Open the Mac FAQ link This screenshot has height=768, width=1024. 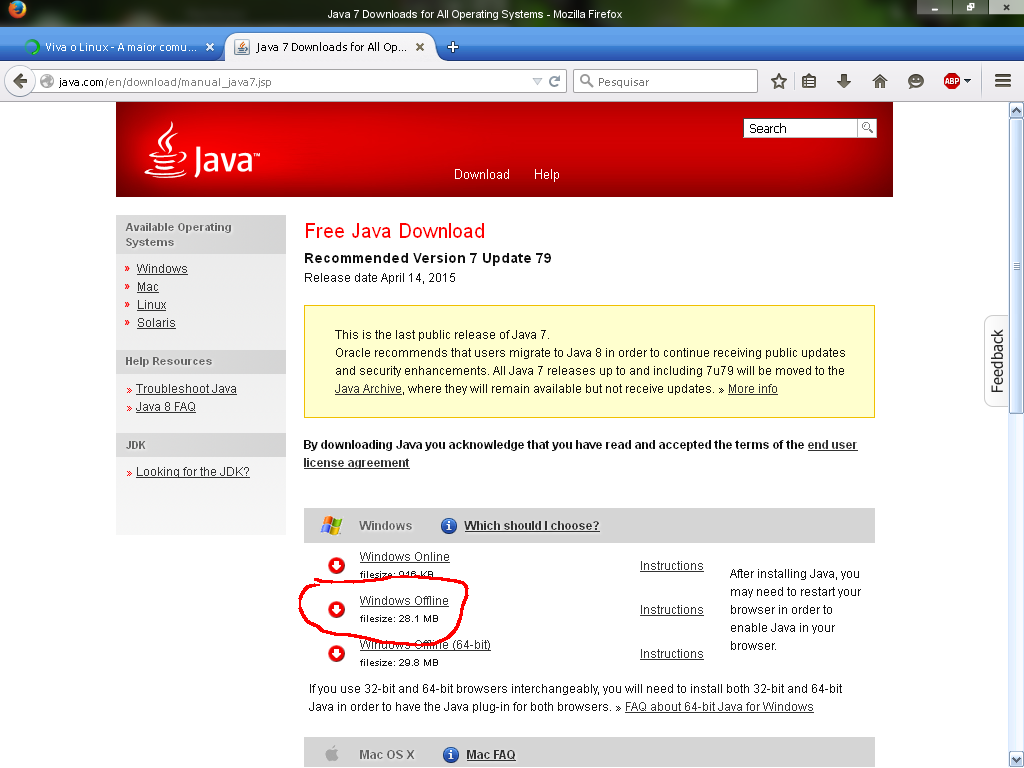[x=490, y=755]
